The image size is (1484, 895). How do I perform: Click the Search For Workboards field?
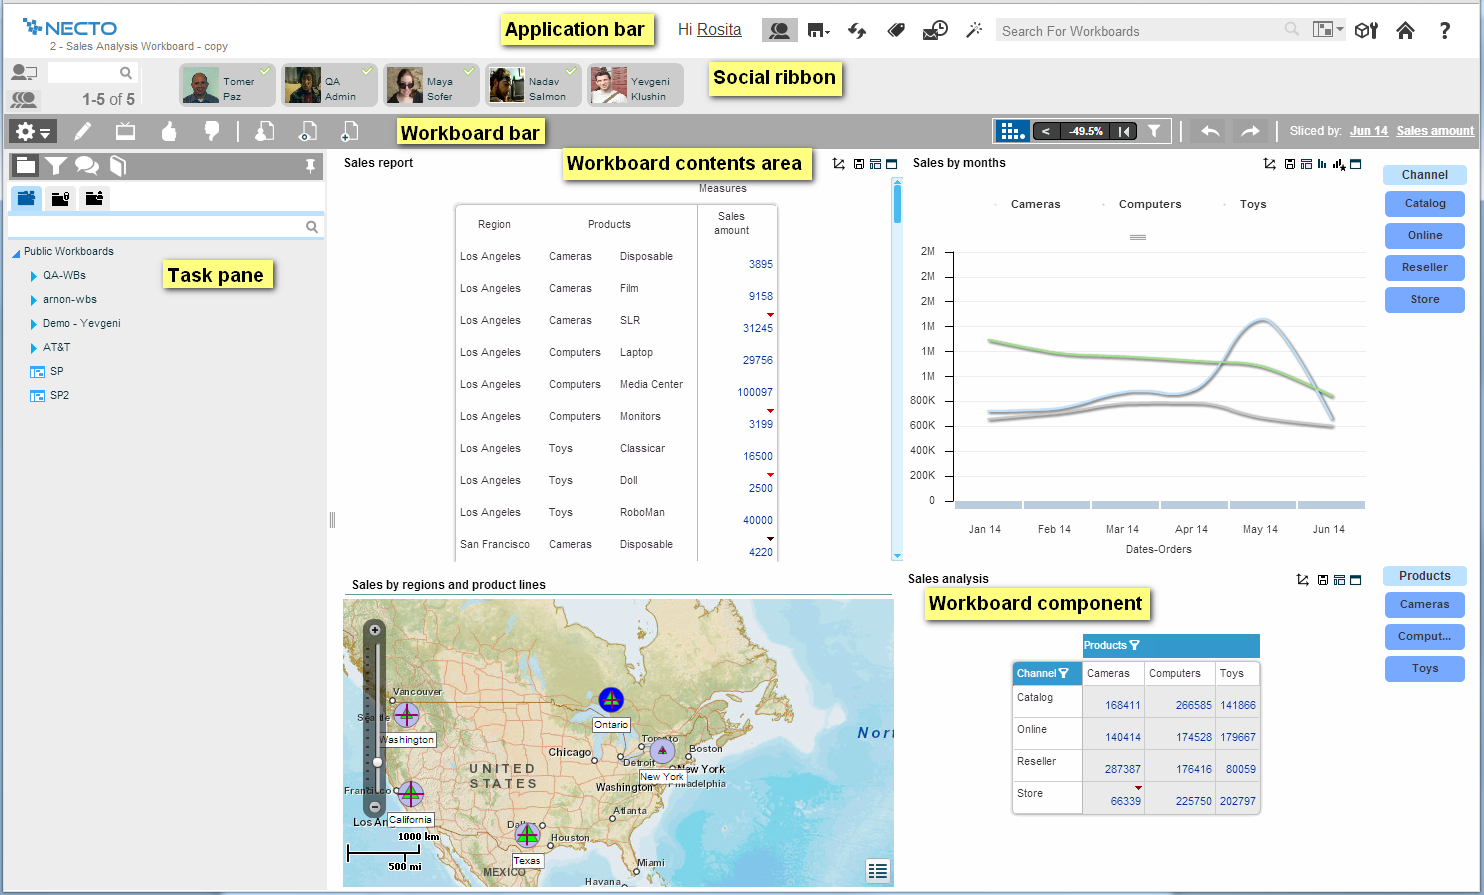tap(1140, 31)
